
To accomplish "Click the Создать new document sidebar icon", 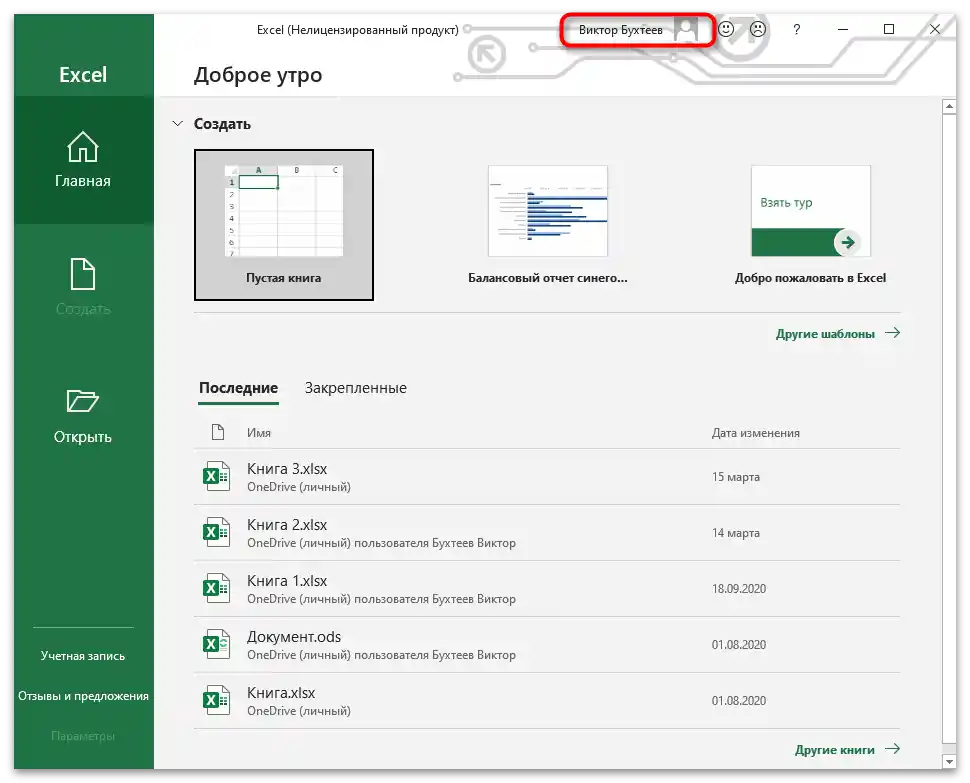I will pos(83,274).
